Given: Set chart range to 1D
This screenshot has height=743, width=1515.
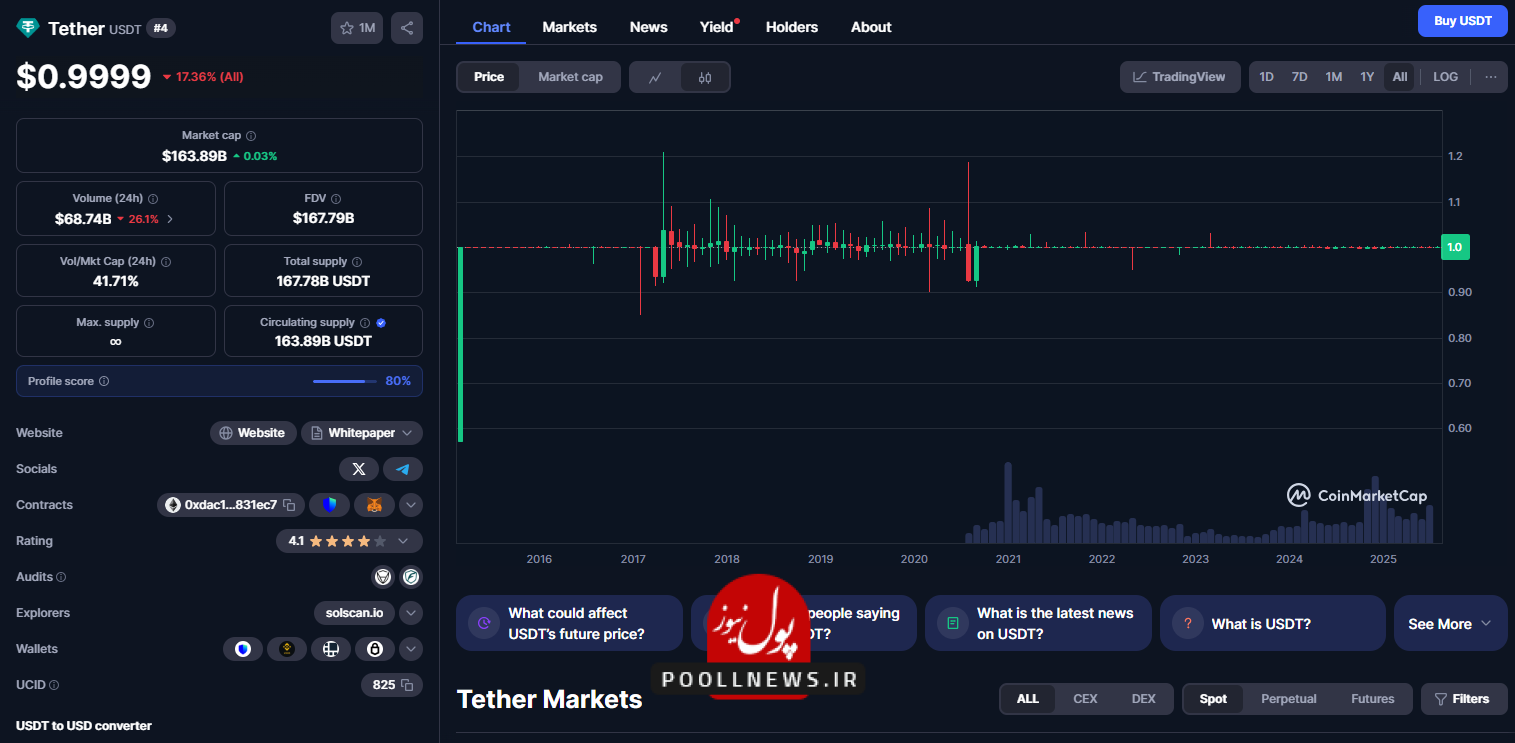Looking at the screenshot, I should coord(1266,77).
